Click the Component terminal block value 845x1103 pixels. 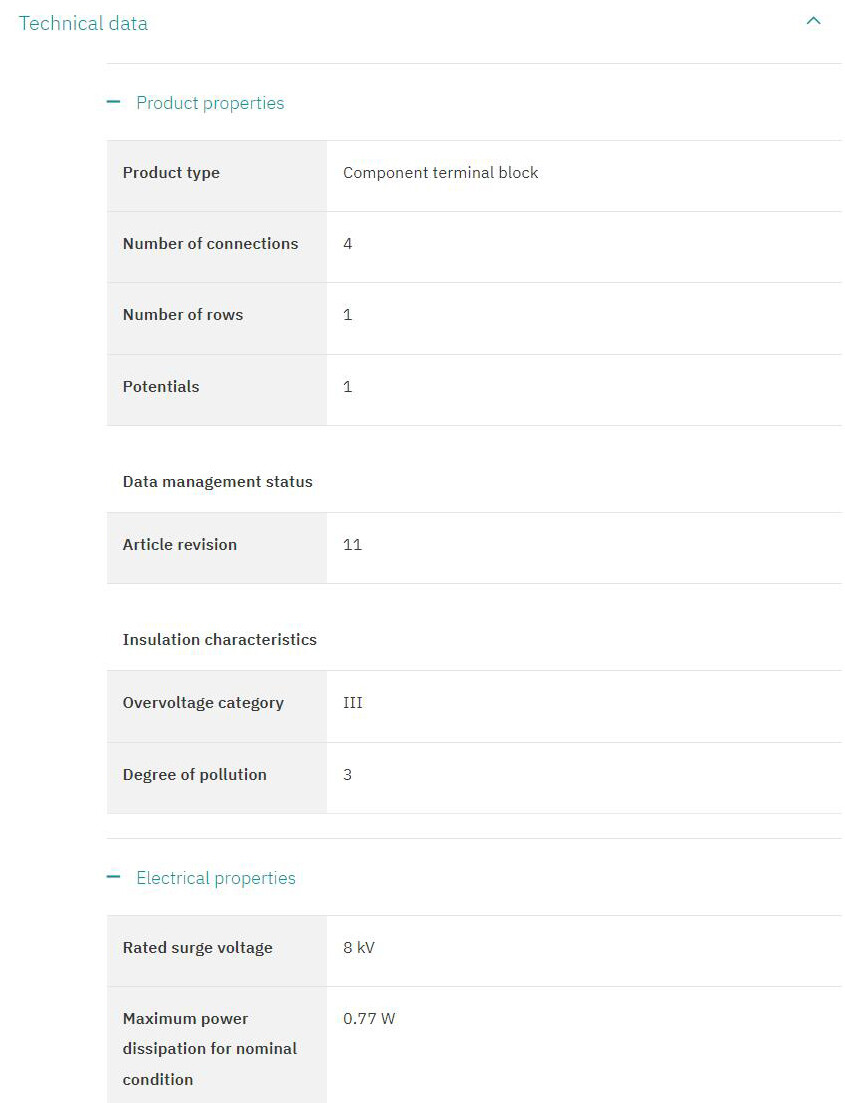point(440,173)
